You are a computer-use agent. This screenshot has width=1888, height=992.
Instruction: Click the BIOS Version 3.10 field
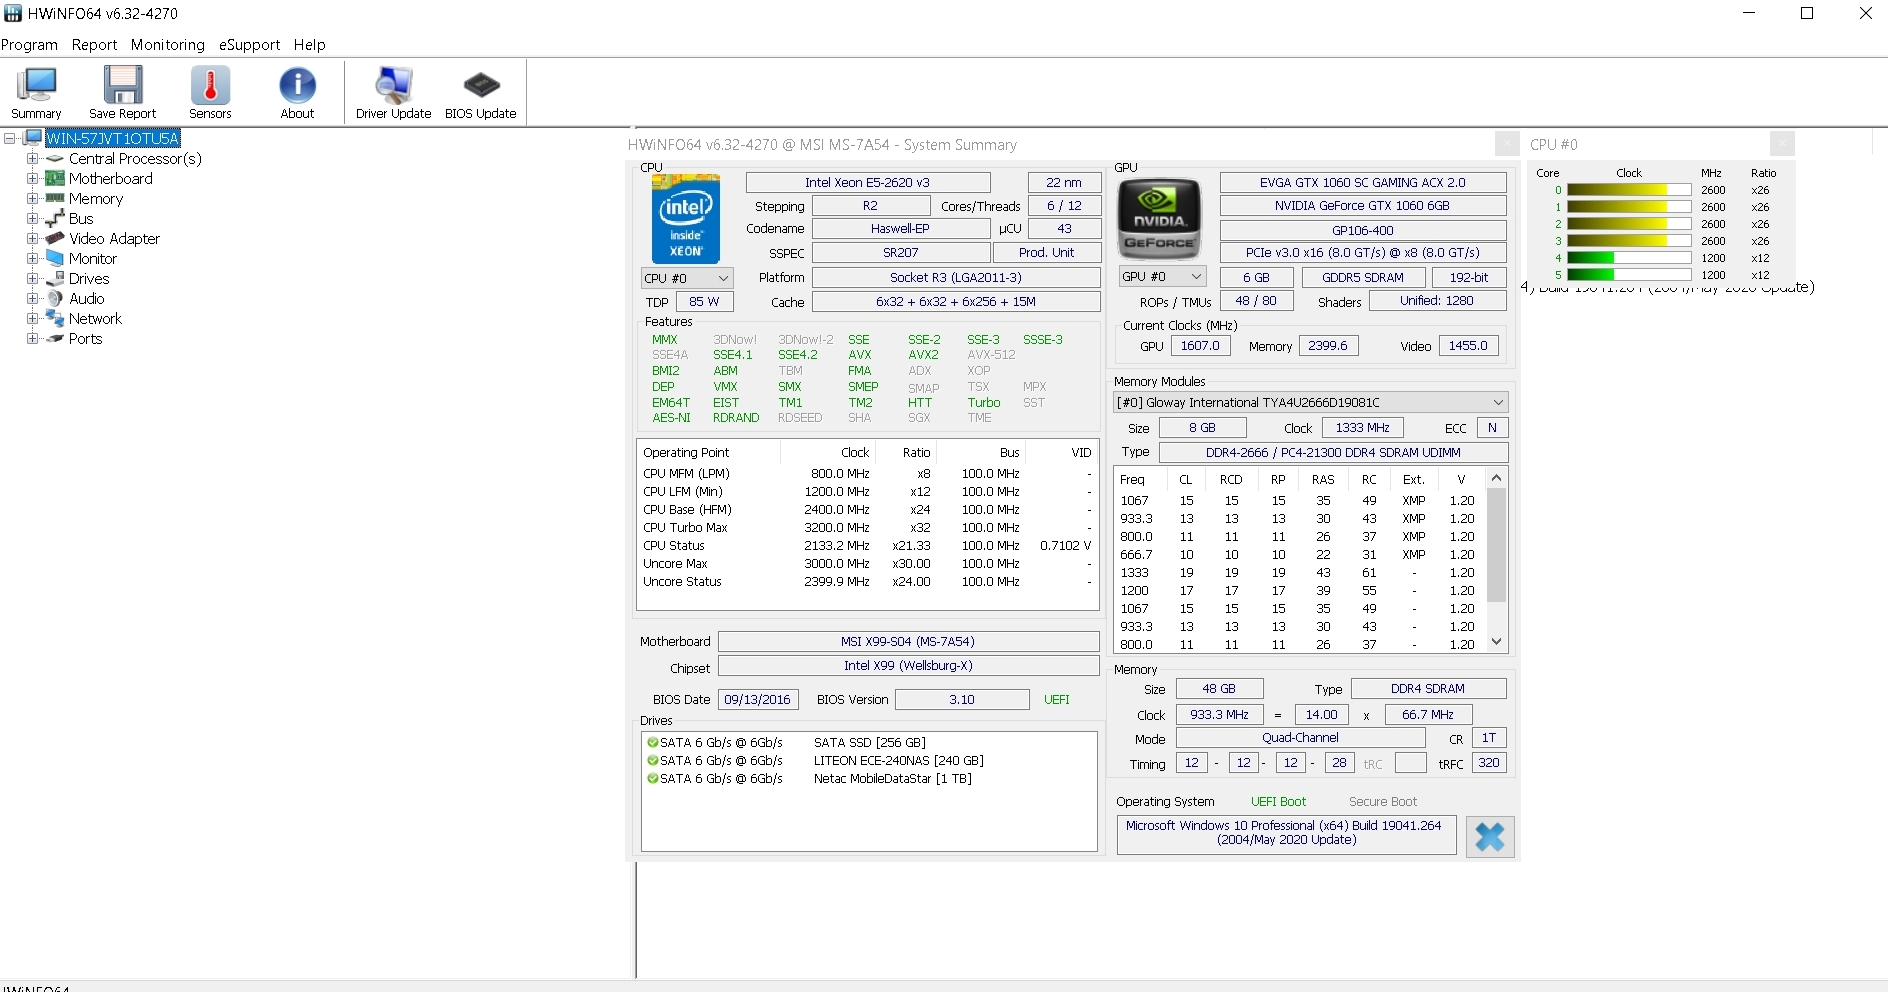click(962, 699)
